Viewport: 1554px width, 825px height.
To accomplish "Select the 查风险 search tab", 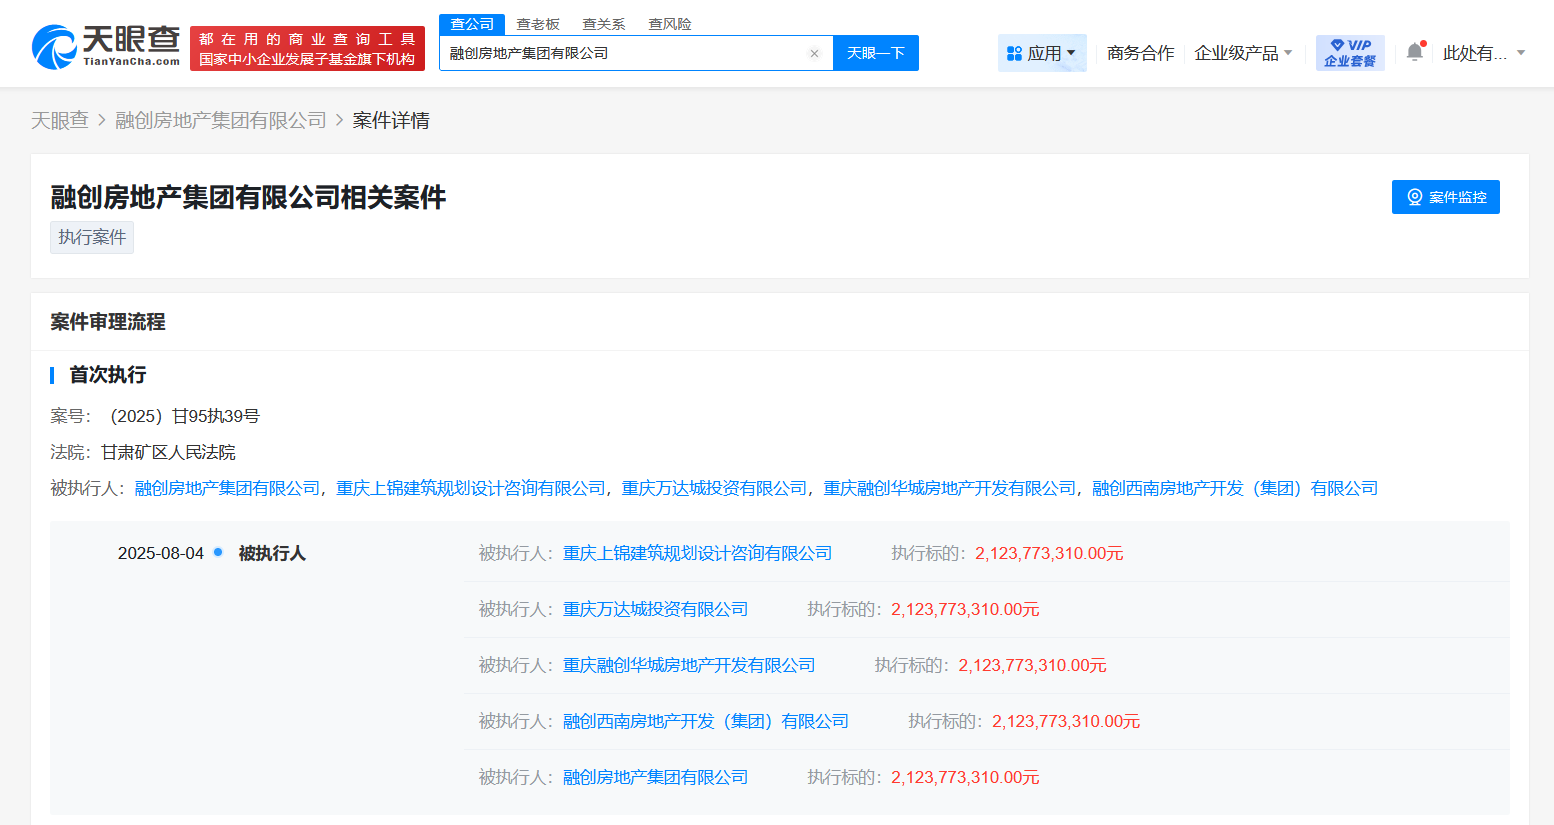I will (670, 24).
